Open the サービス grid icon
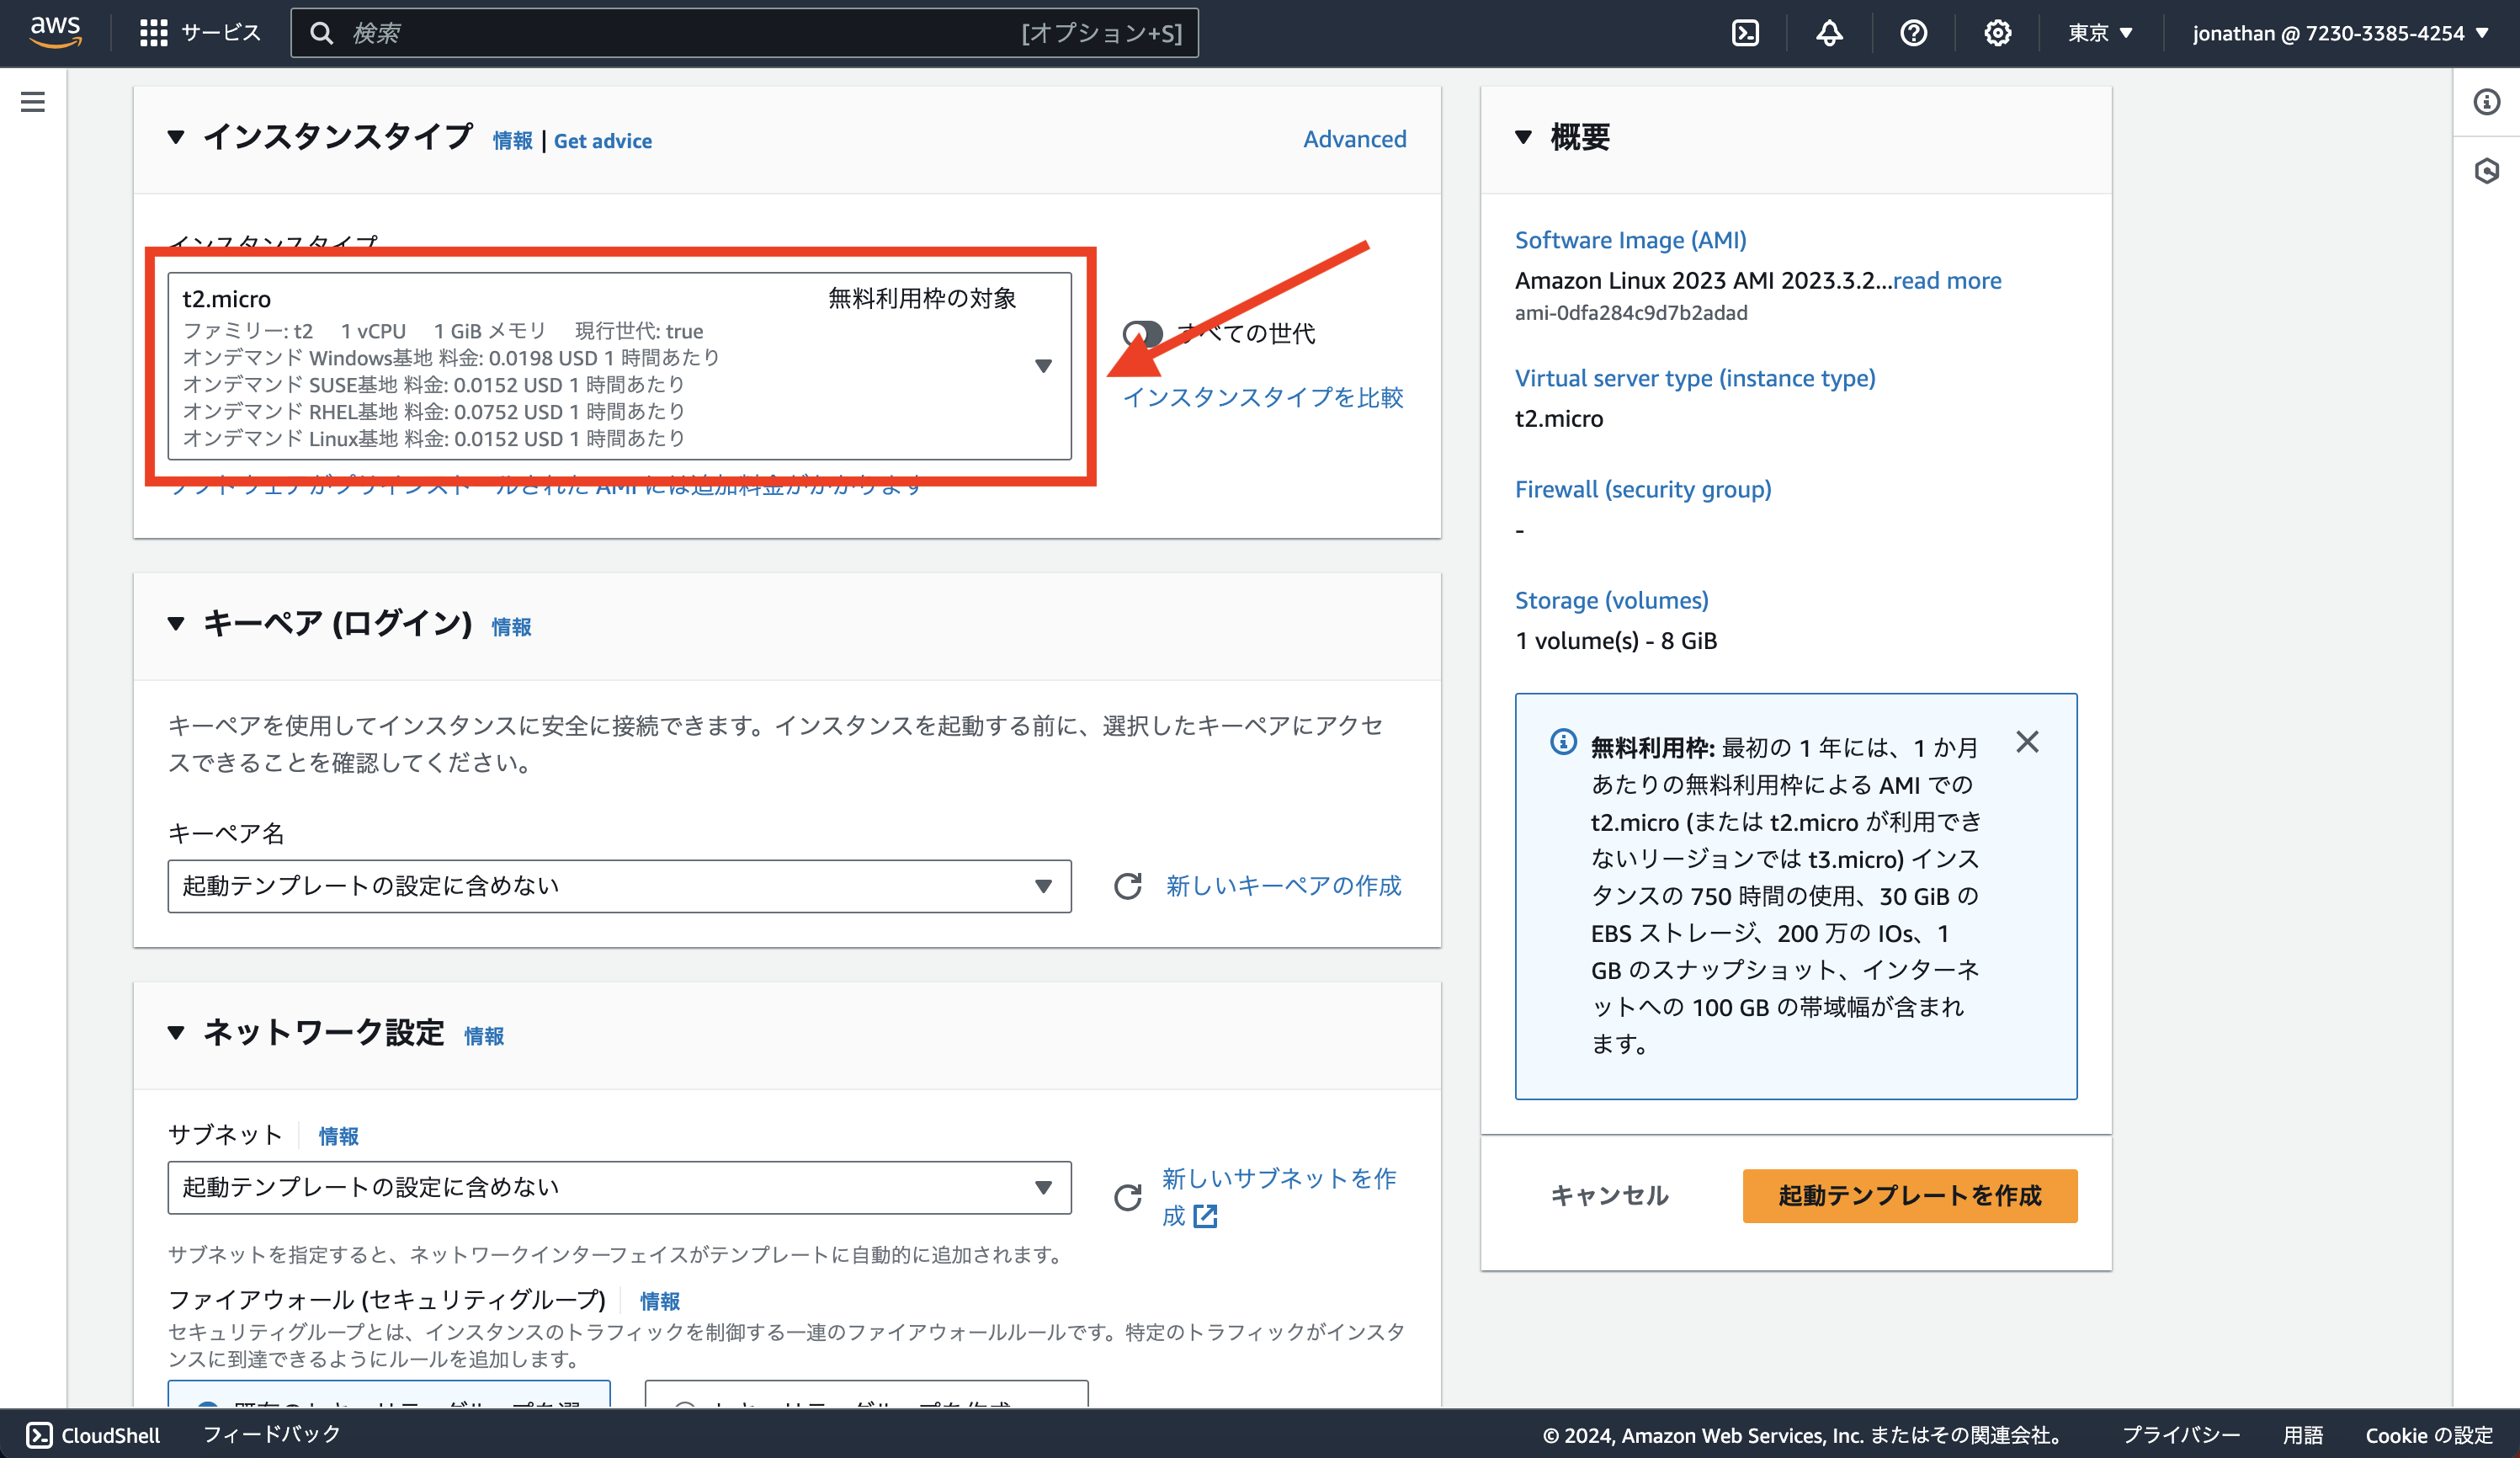 [x=152, y=32]
